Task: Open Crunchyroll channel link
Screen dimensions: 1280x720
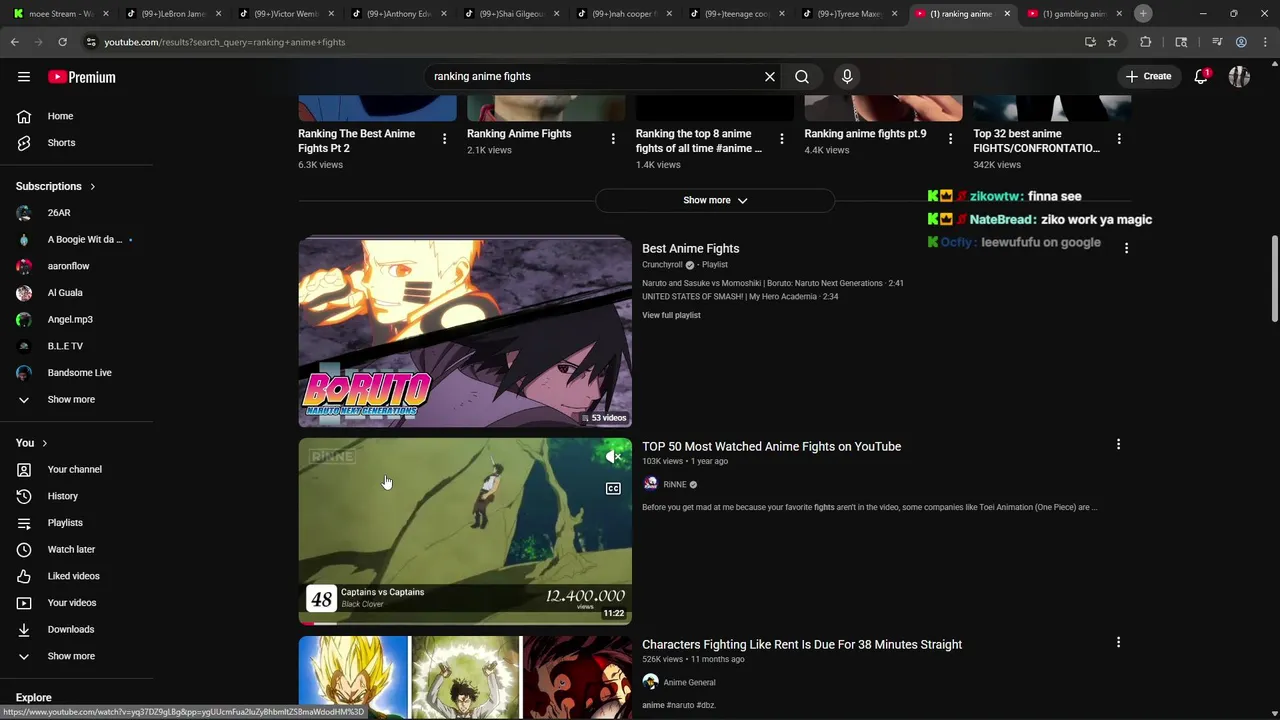Action: [662, 265]
